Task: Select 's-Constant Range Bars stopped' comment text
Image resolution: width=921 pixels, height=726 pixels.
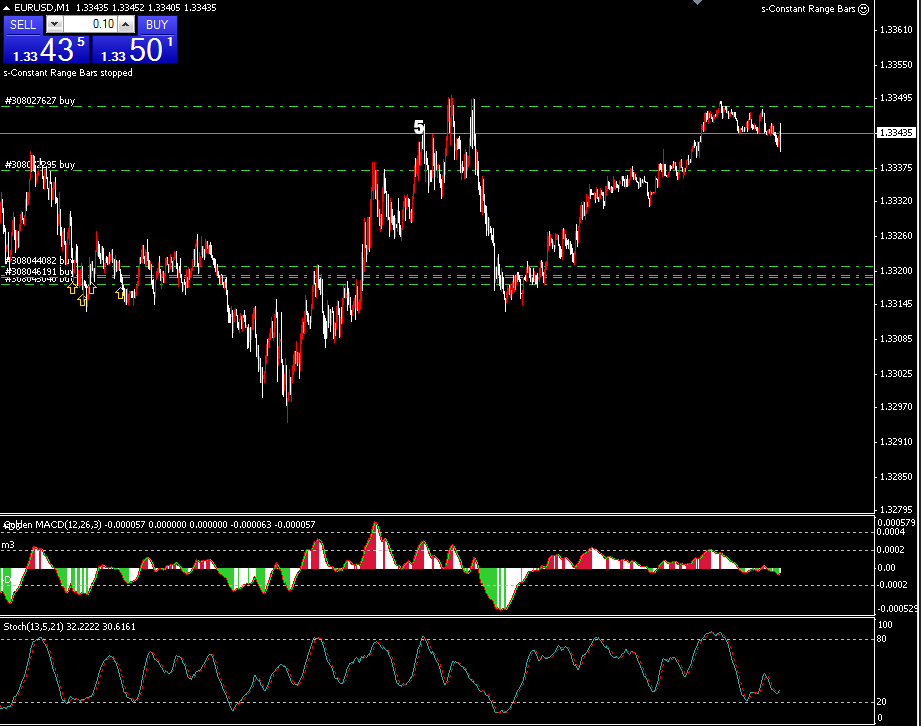Action: click(68, 73)
